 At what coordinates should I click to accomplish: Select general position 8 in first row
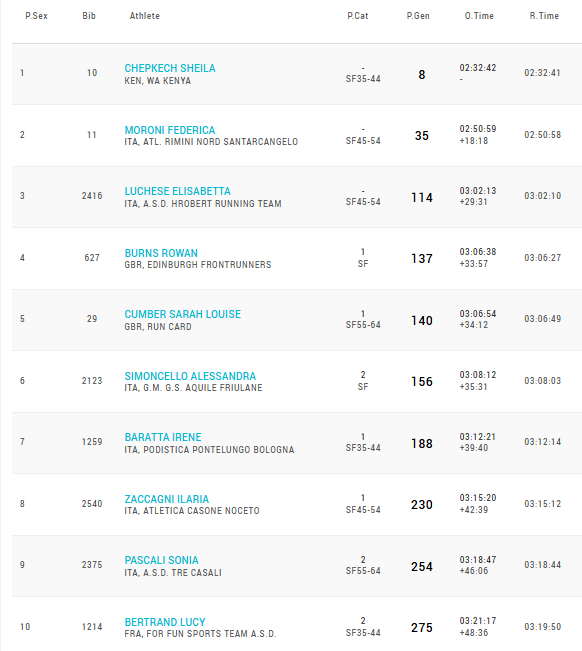point(422,74)
